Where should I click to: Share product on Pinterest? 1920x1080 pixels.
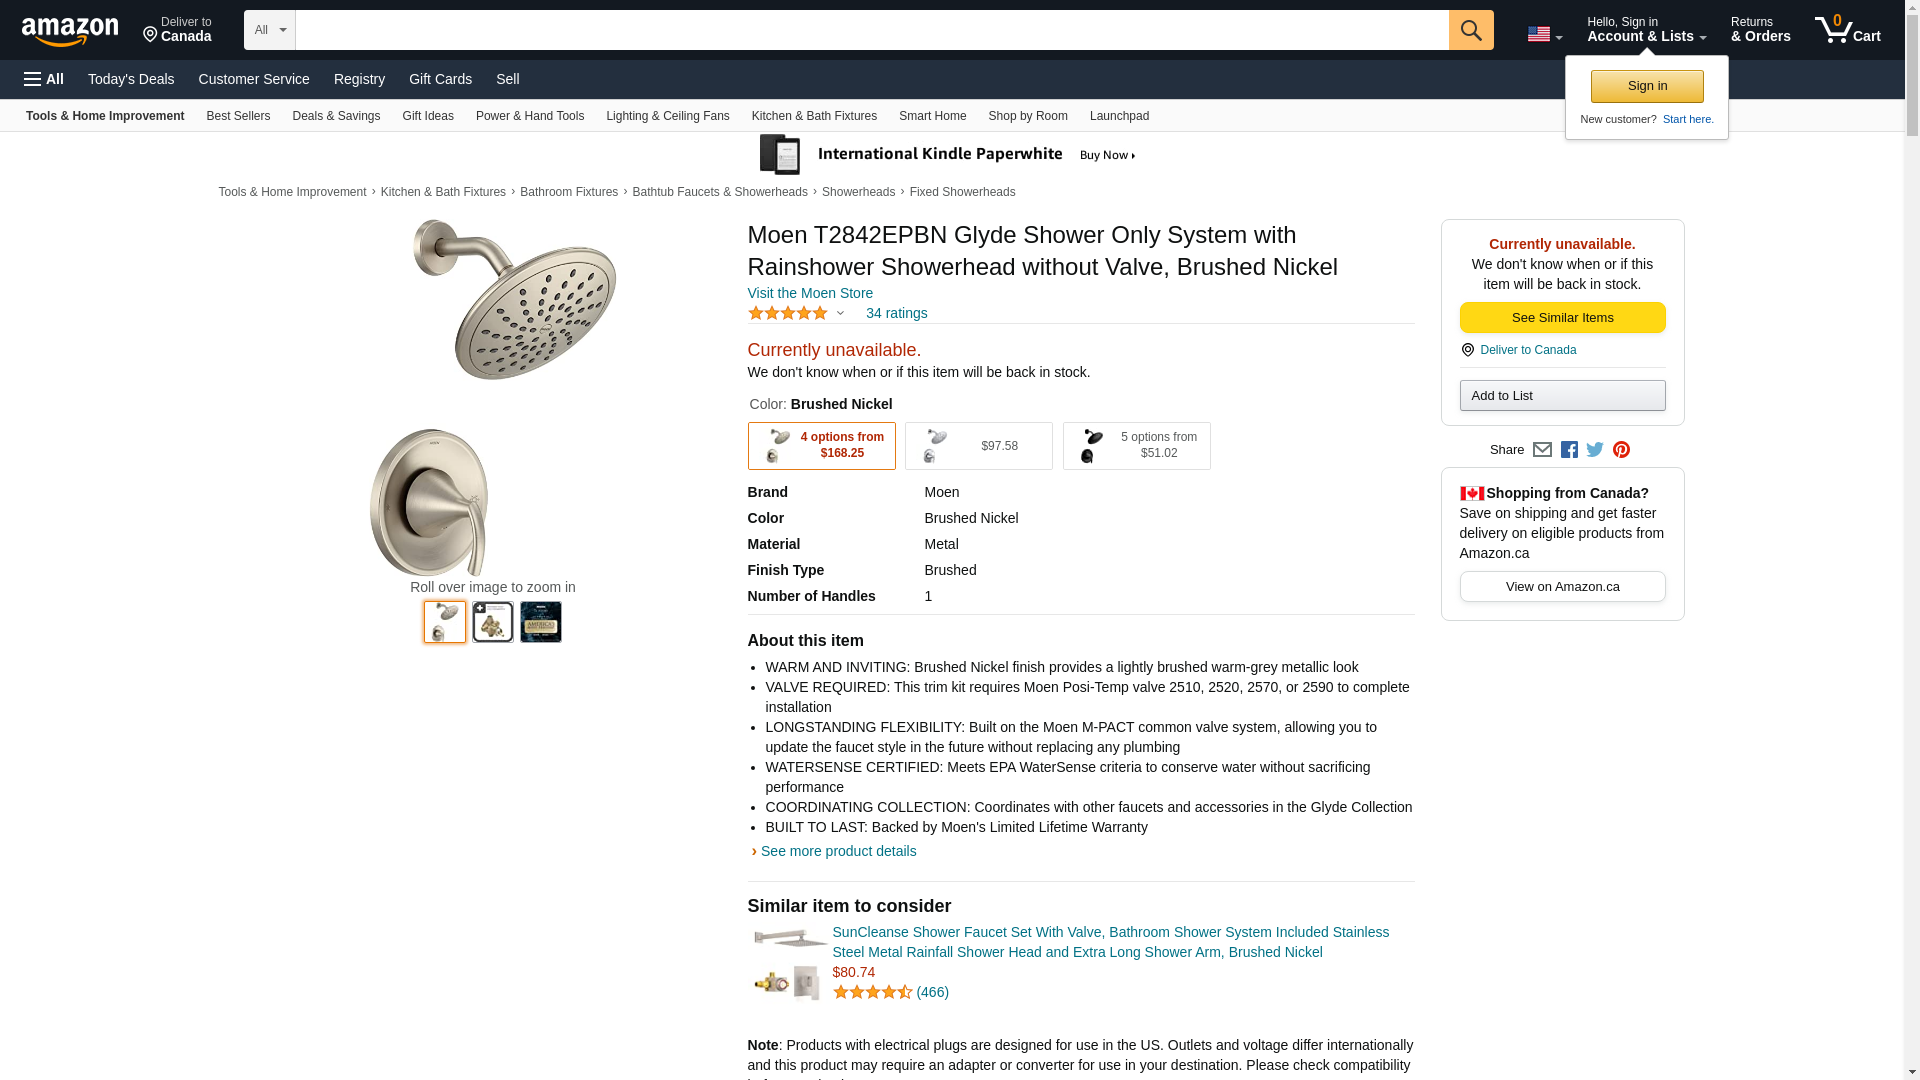pos(1621,450)
